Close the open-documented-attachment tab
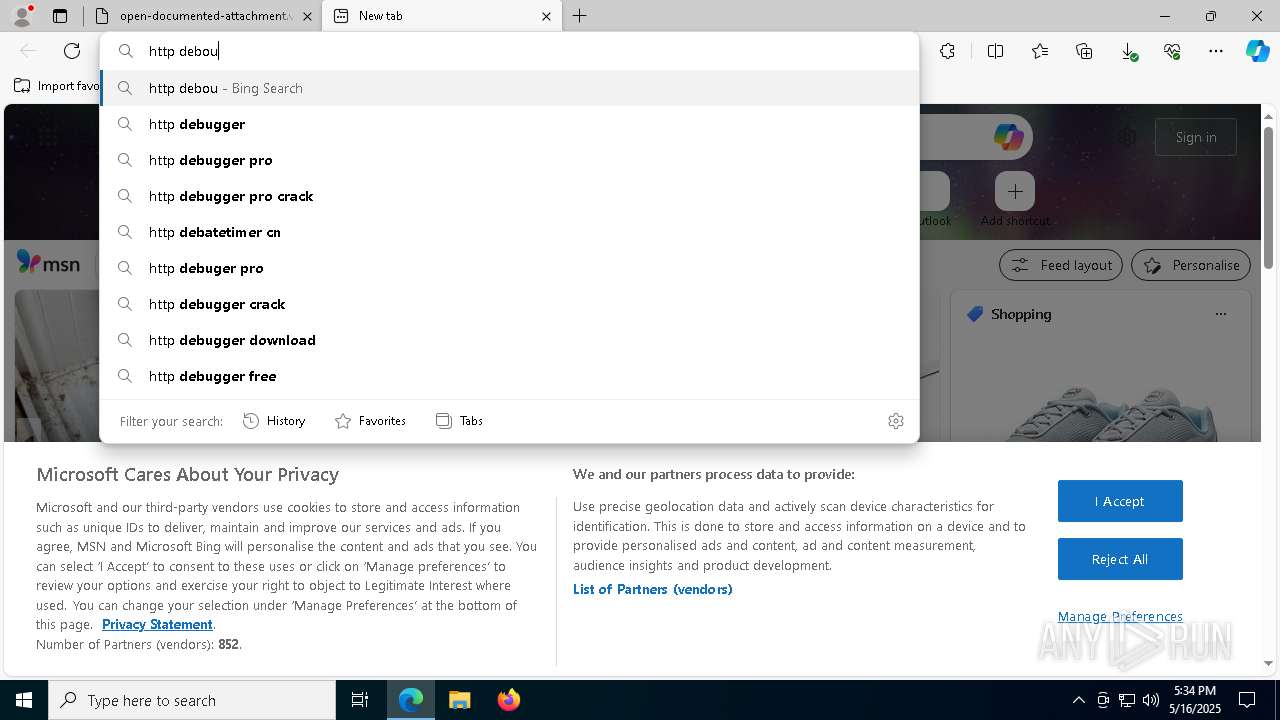This screenshot has height=720, width=1280. tap(307, 16)
